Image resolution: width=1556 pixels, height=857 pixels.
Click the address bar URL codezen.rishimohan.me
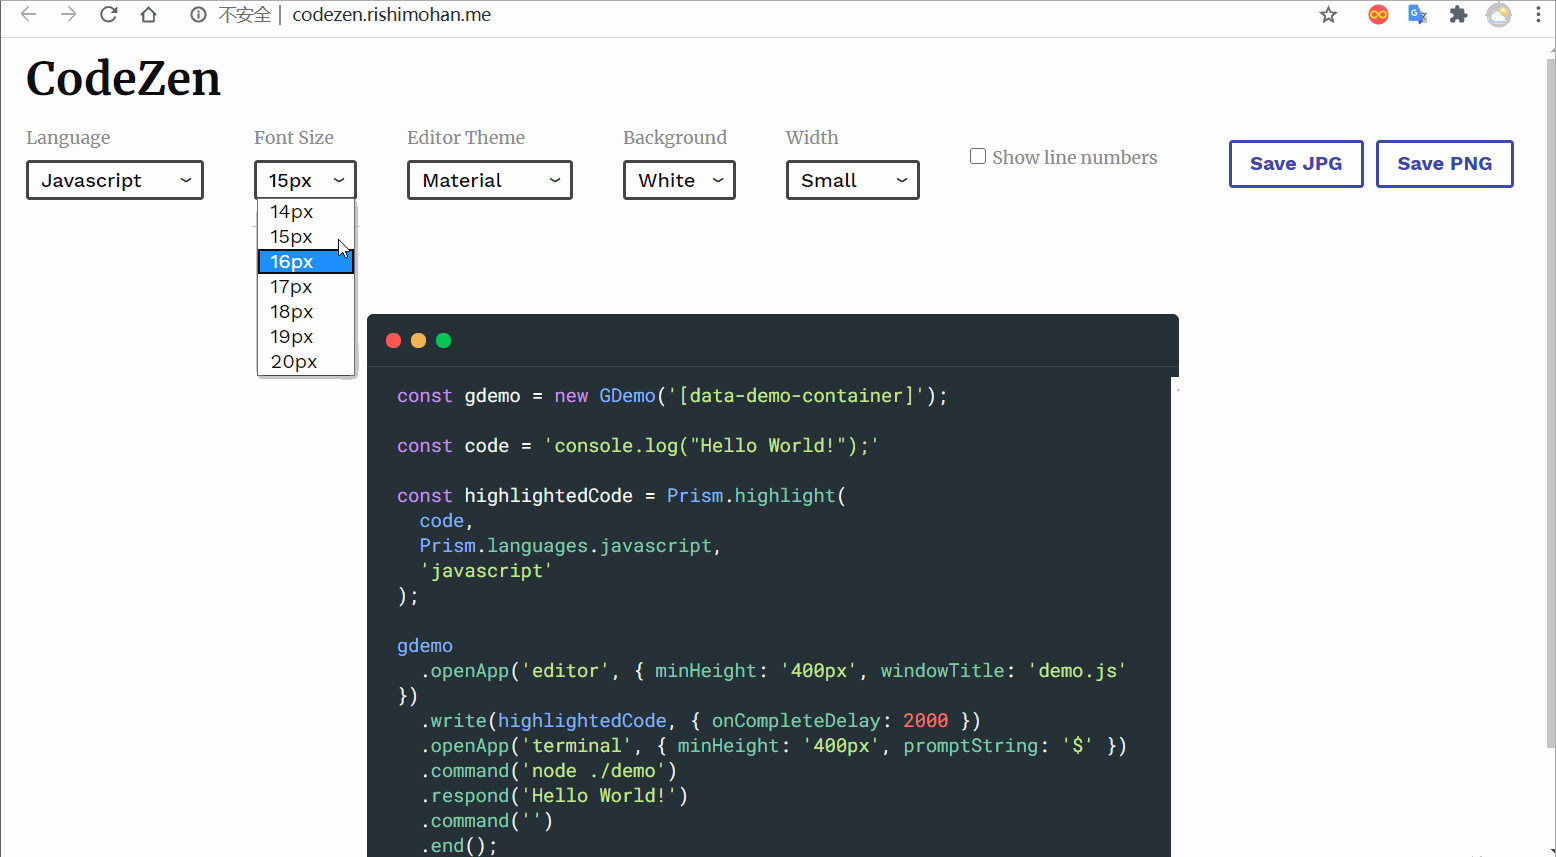pos(392,15)
